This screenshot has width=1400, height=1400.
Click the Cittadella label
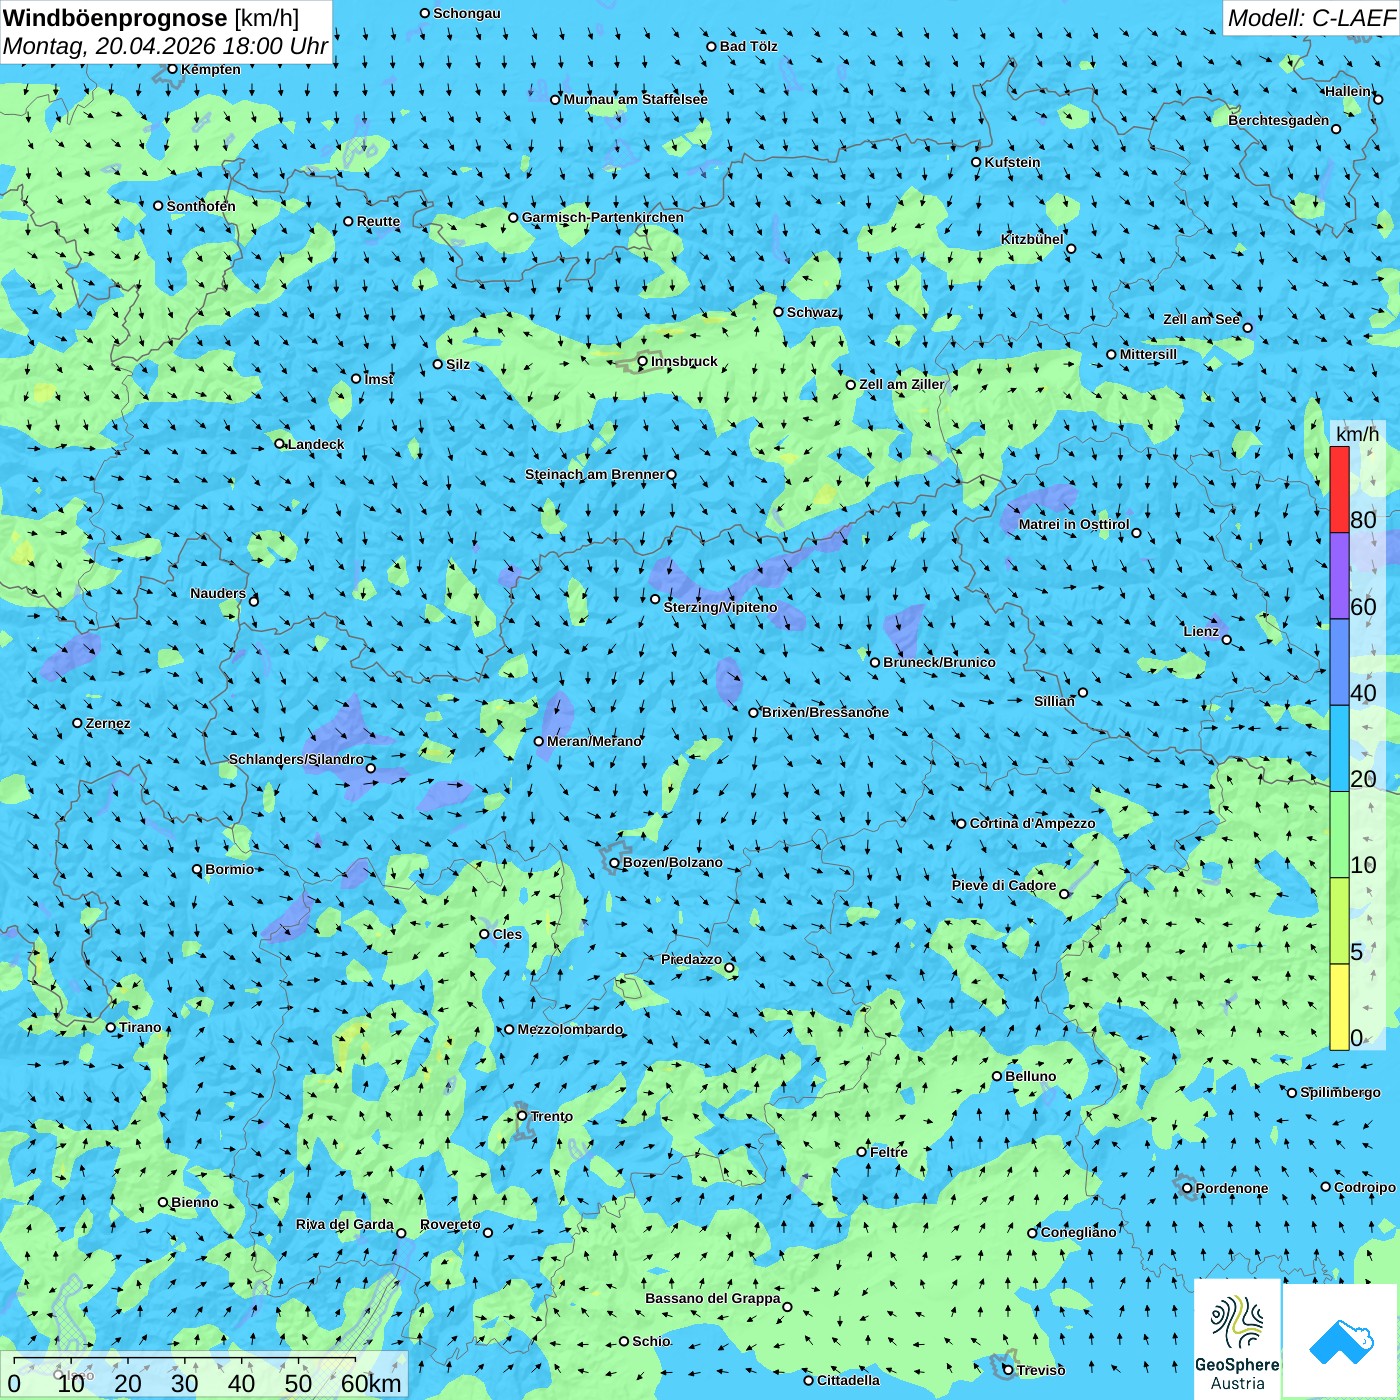pos(848,1380)
